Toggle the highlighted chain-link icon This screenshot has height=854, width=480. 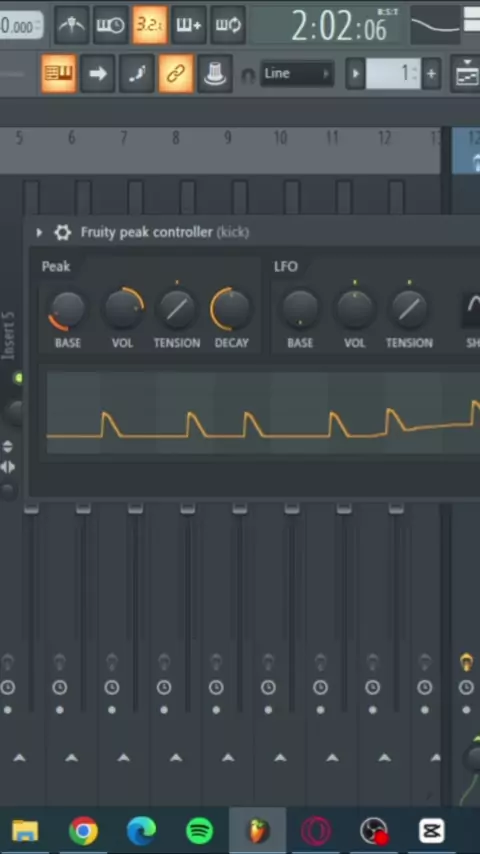[x=175, y=74]
